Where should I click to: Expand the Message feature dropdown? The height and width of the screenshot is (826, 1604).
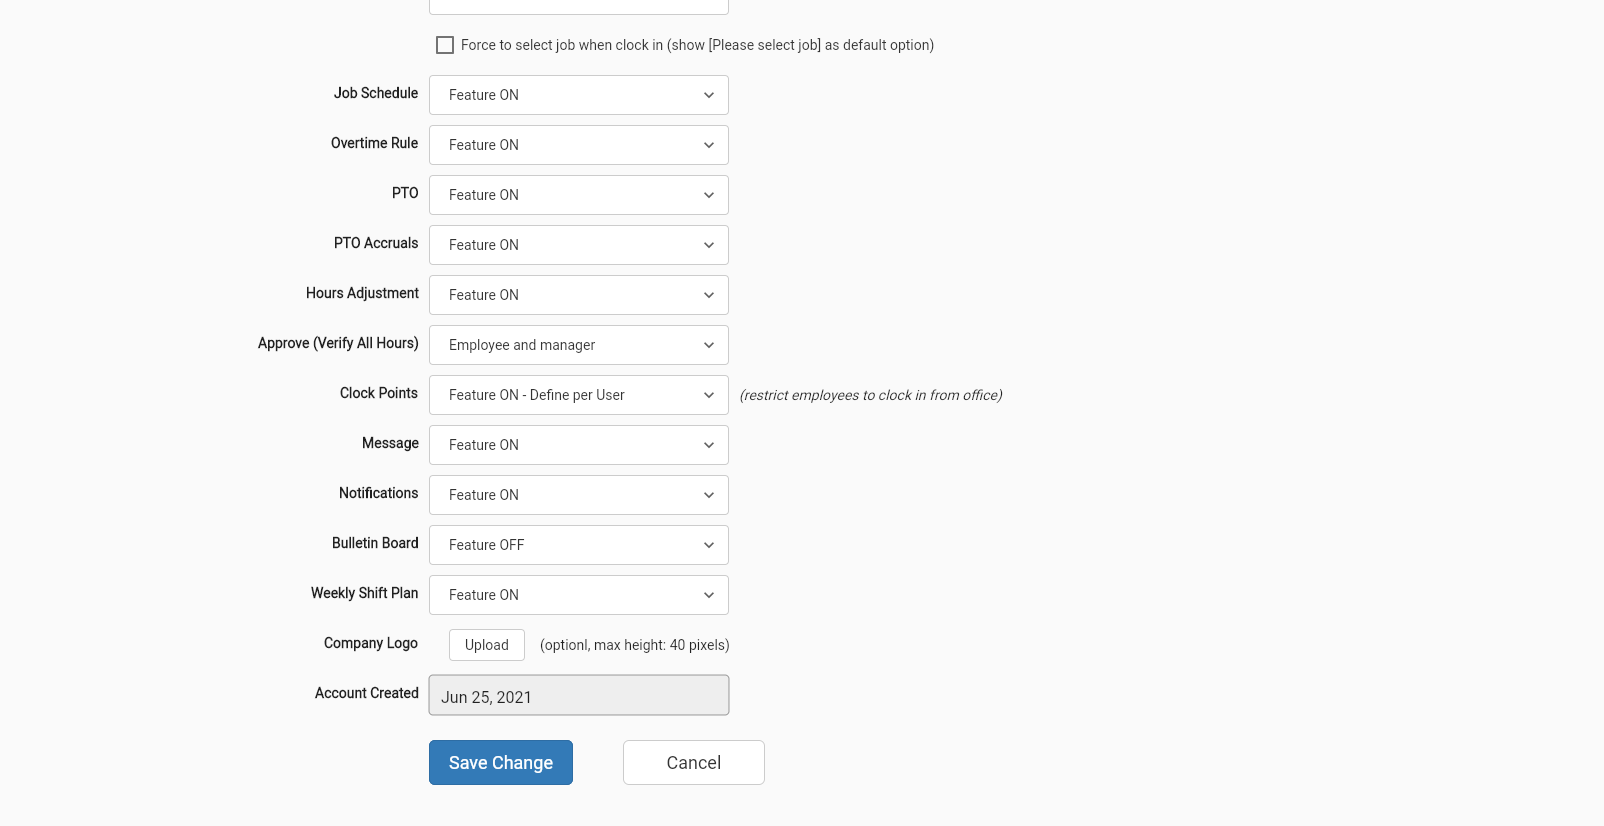coord(579,445)
